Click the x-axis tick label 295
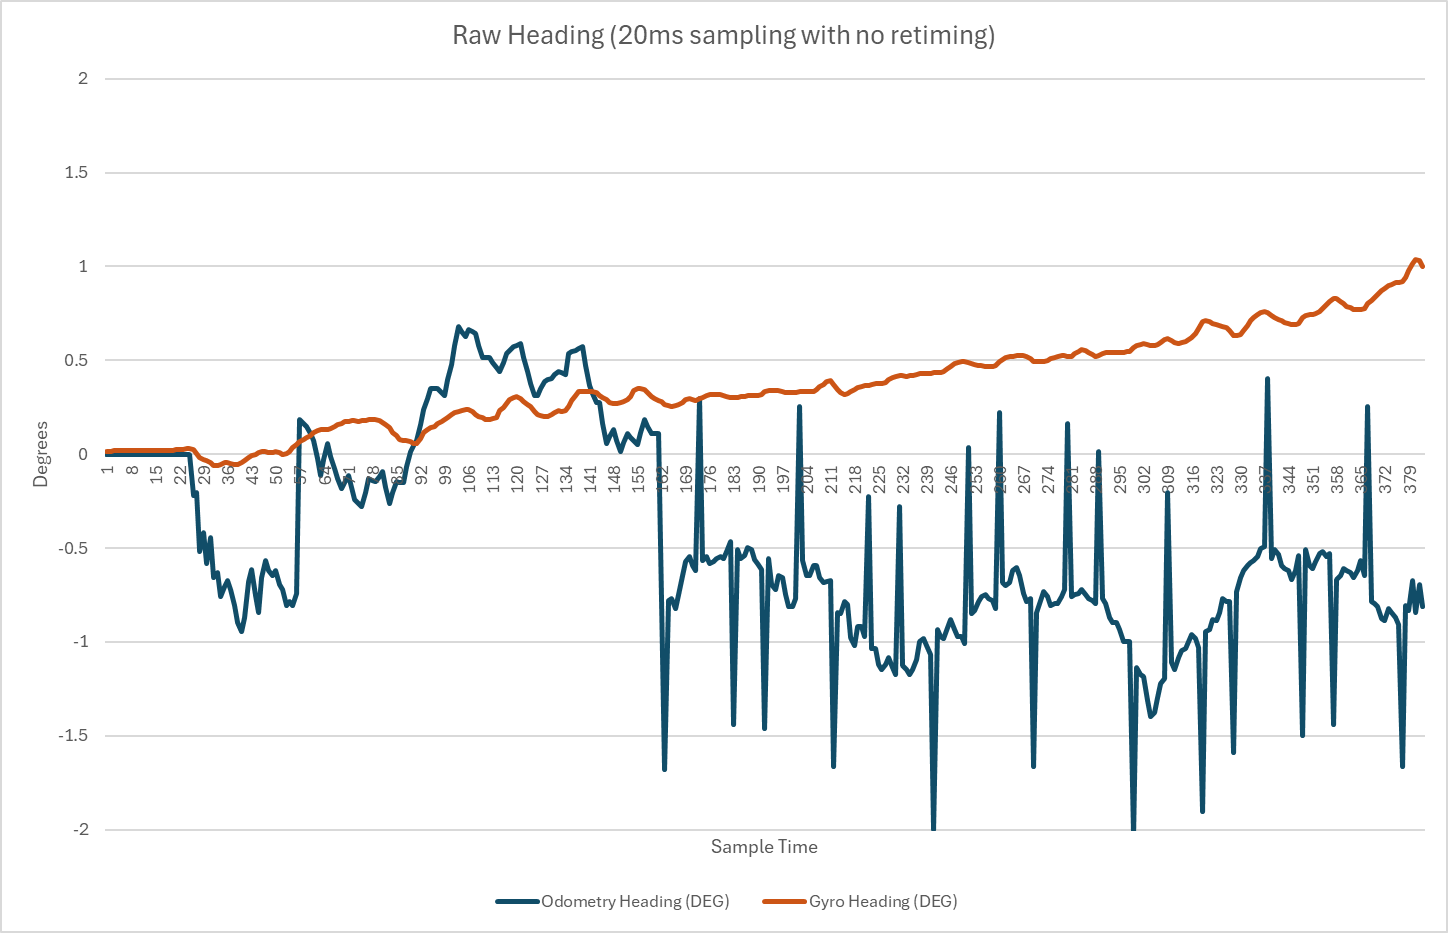Screen dimensions: 1448x933 pos(1120,478)
